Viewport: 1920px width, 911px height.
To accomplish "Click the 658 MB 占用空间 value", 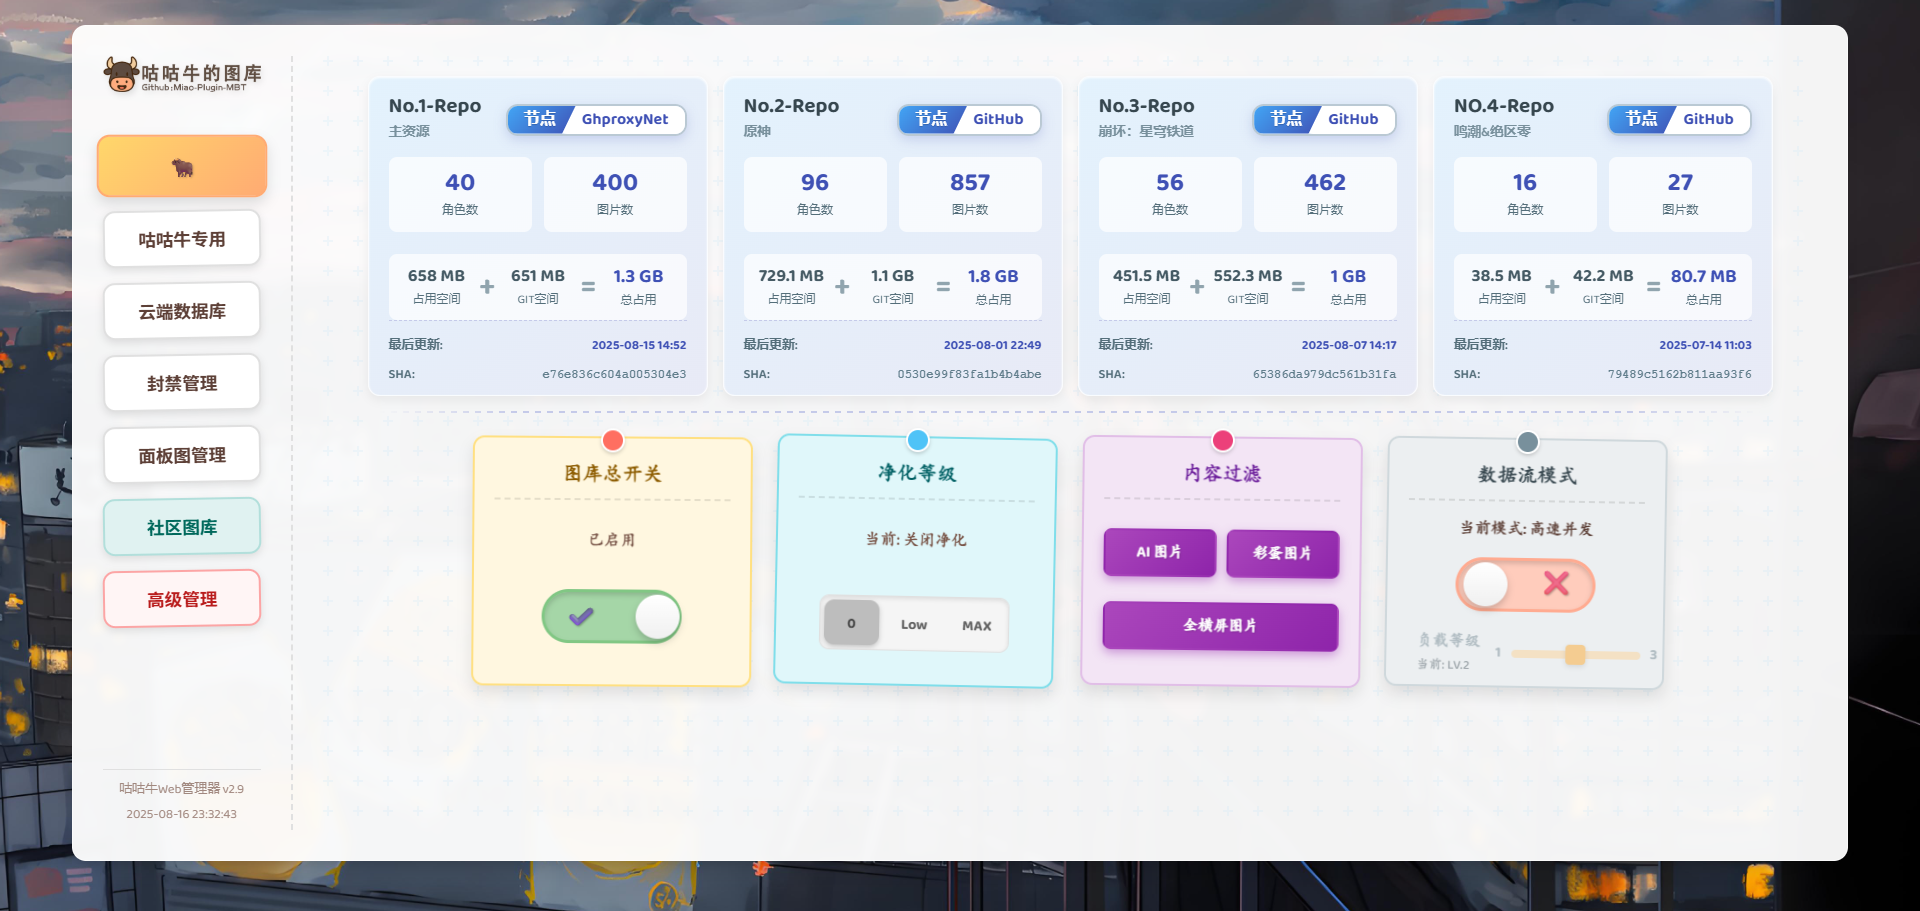I will pyautogui.click(x=436, y=276).
